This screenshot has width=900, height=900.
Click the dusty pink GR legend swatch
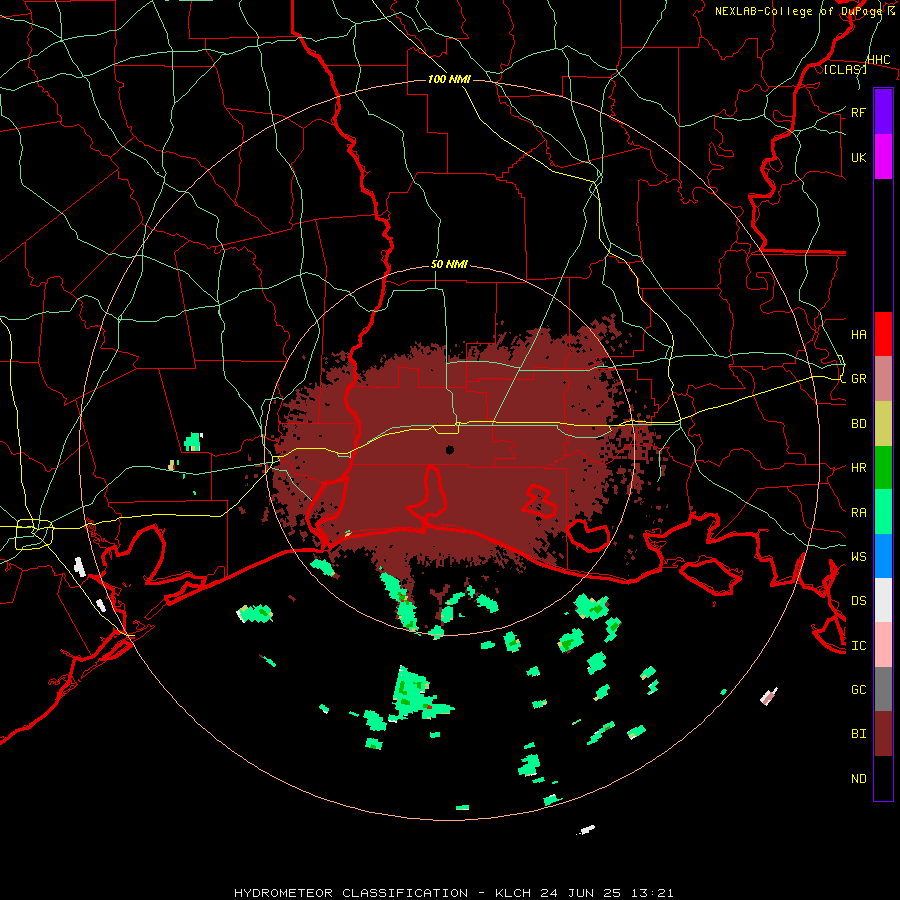click(883, 379)
